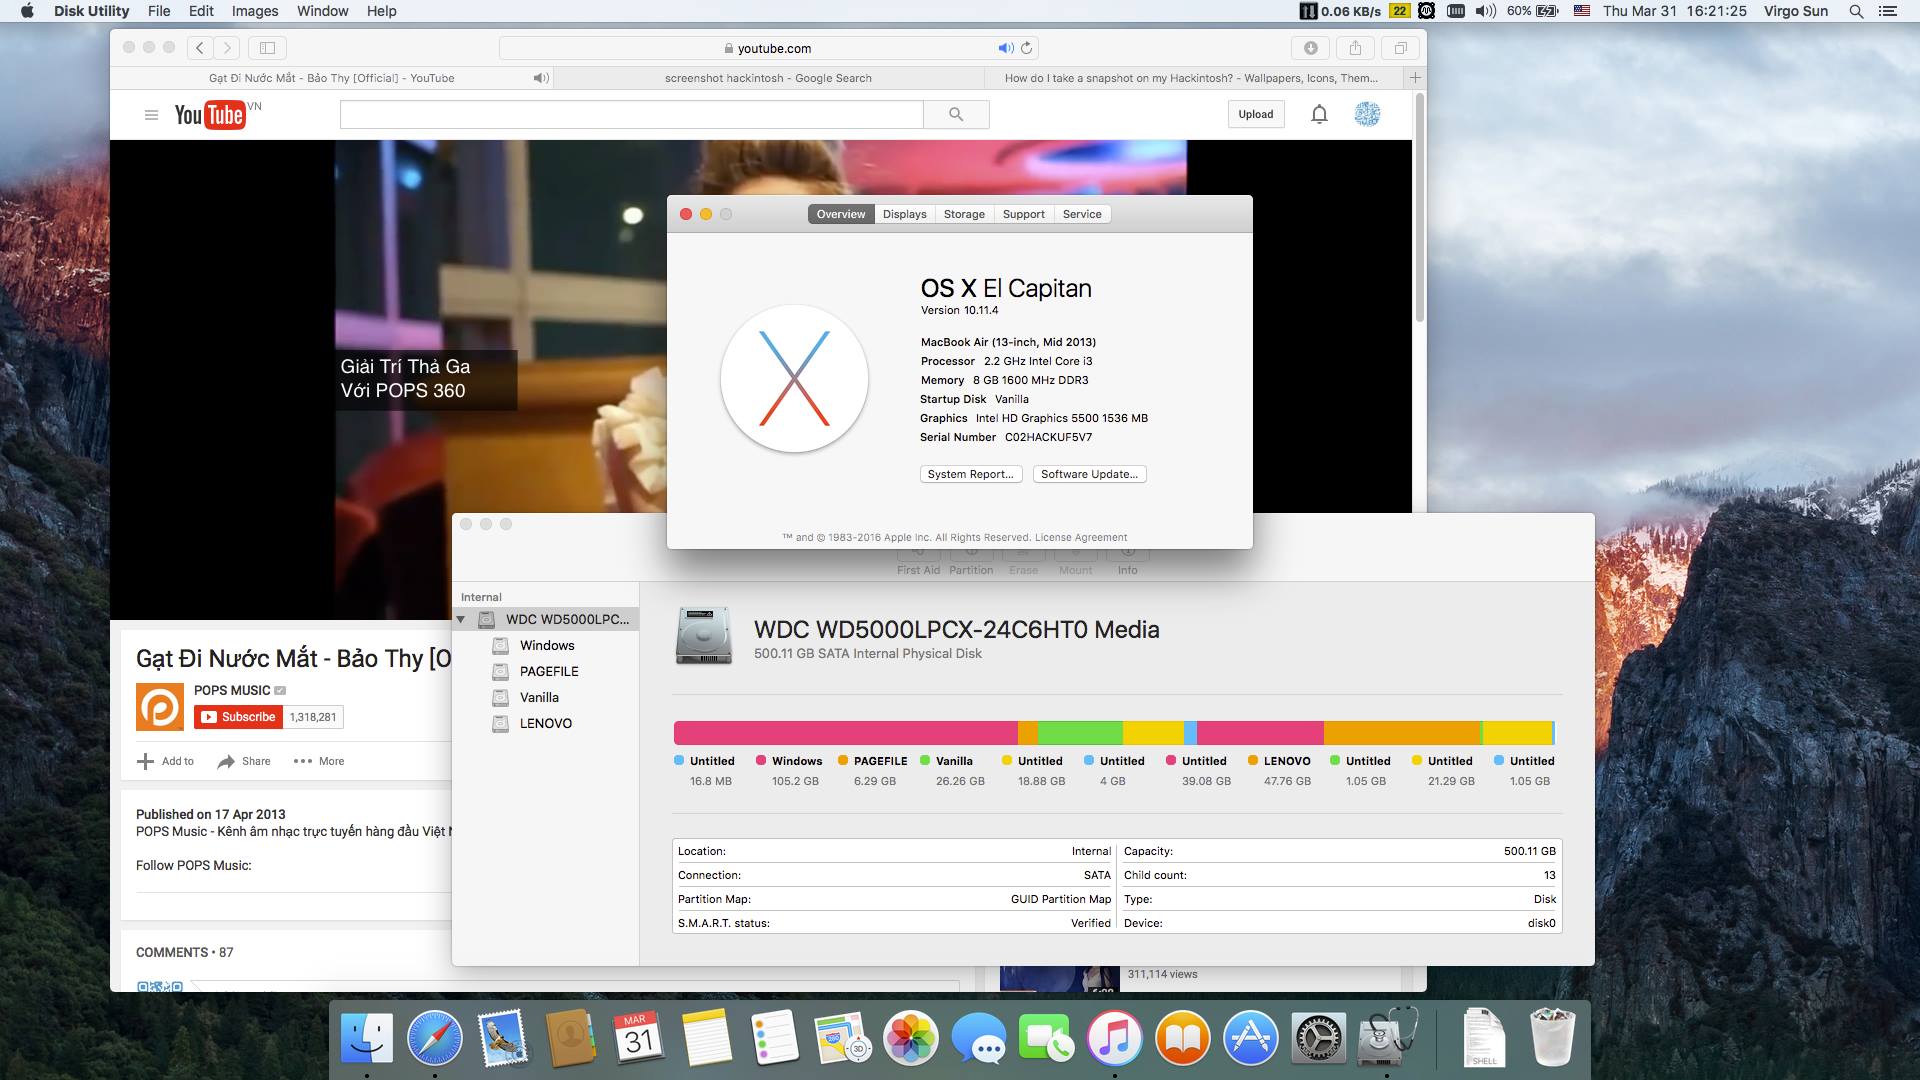
Task: Click the YouTube search magnifier button
Action: (x=956, y=114)
